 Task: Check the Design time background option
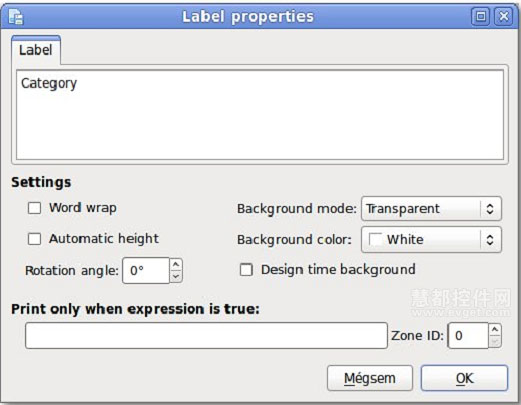(x=246, y=270)
